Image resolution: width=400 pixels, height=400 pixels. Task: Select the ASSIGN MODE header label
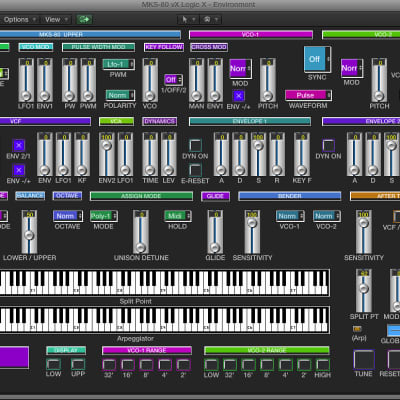coord(141,196)
